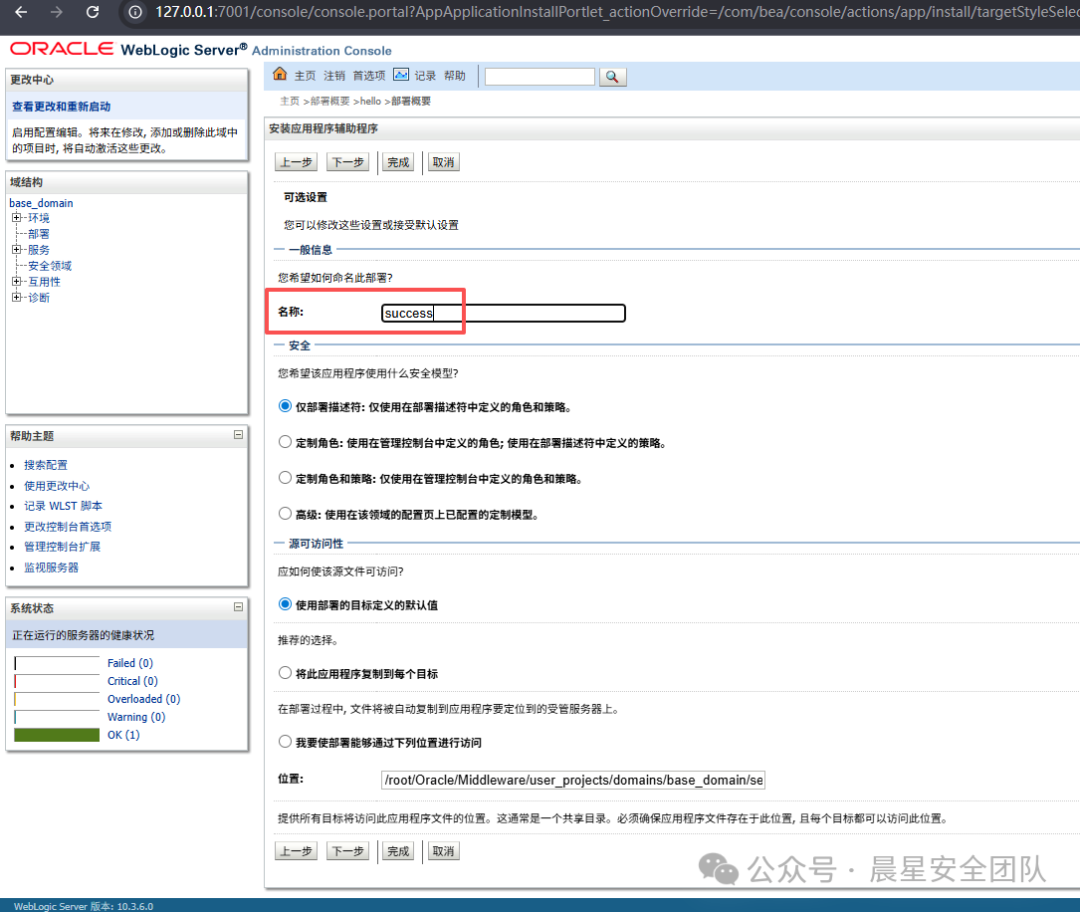This screenshot has width=1080, height=912.
Task: Open 记录 WLST 脚本 help link
Action: pos(63,506)
